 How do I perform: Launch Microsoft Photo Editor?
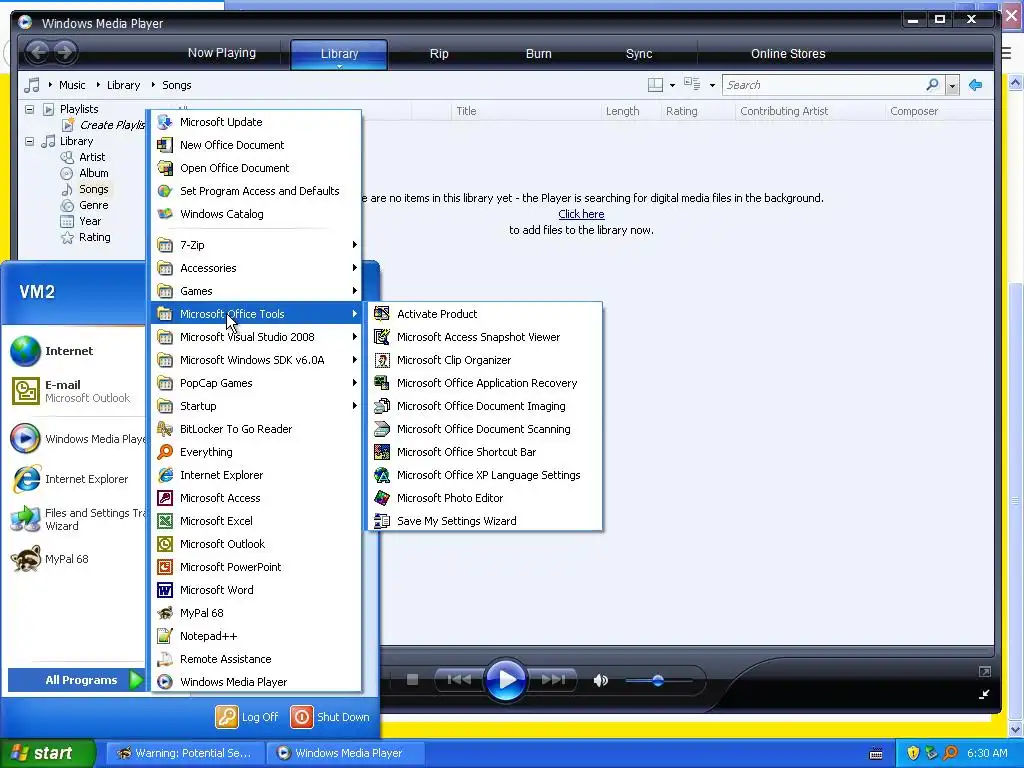[485, 498]
